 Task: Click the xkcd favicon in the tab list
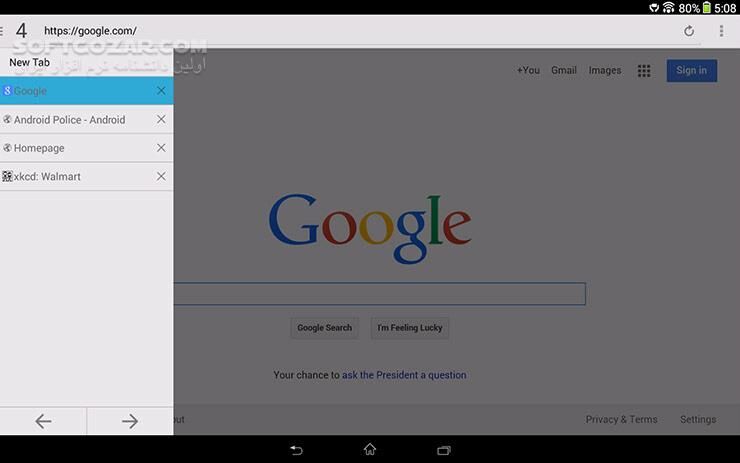click(7, 177)
